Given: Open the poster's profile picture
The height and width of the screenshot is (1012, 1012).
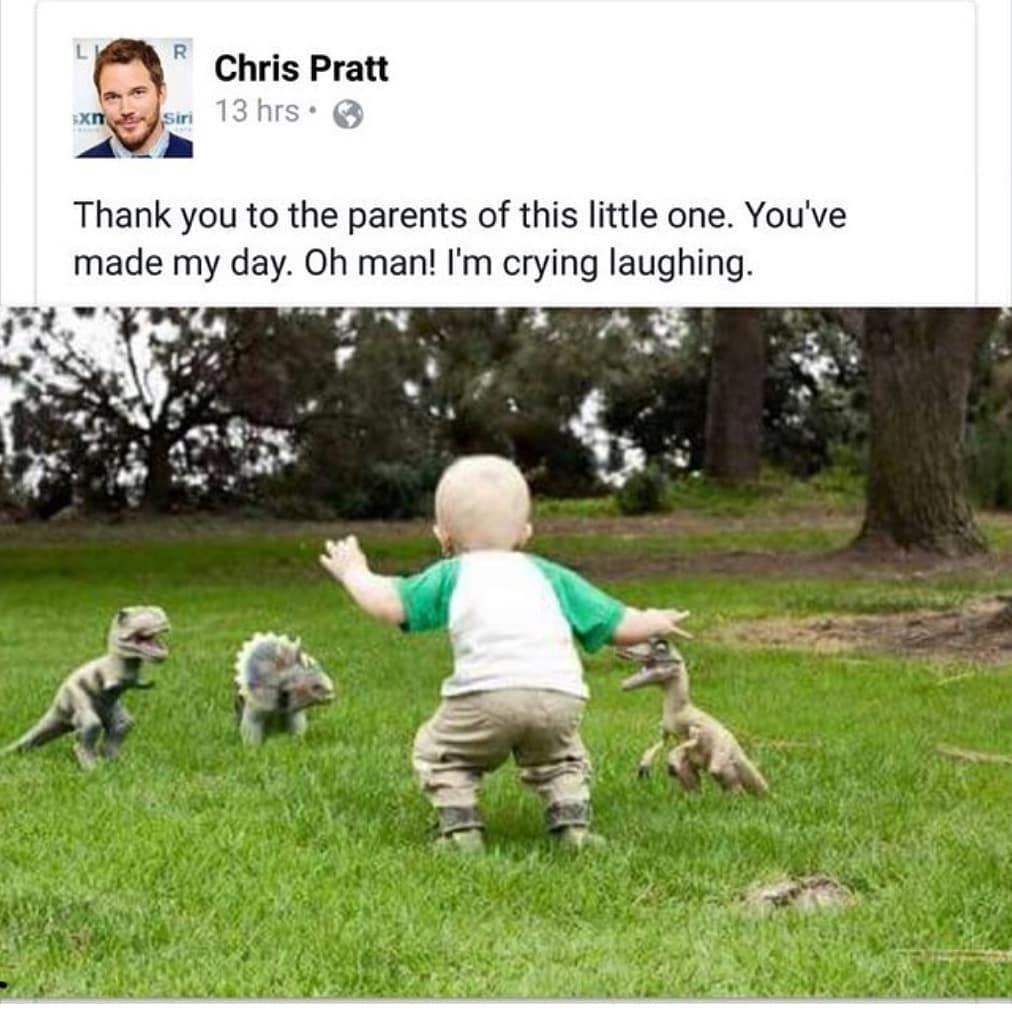Looking at the screenshot, I should point(133,97).
